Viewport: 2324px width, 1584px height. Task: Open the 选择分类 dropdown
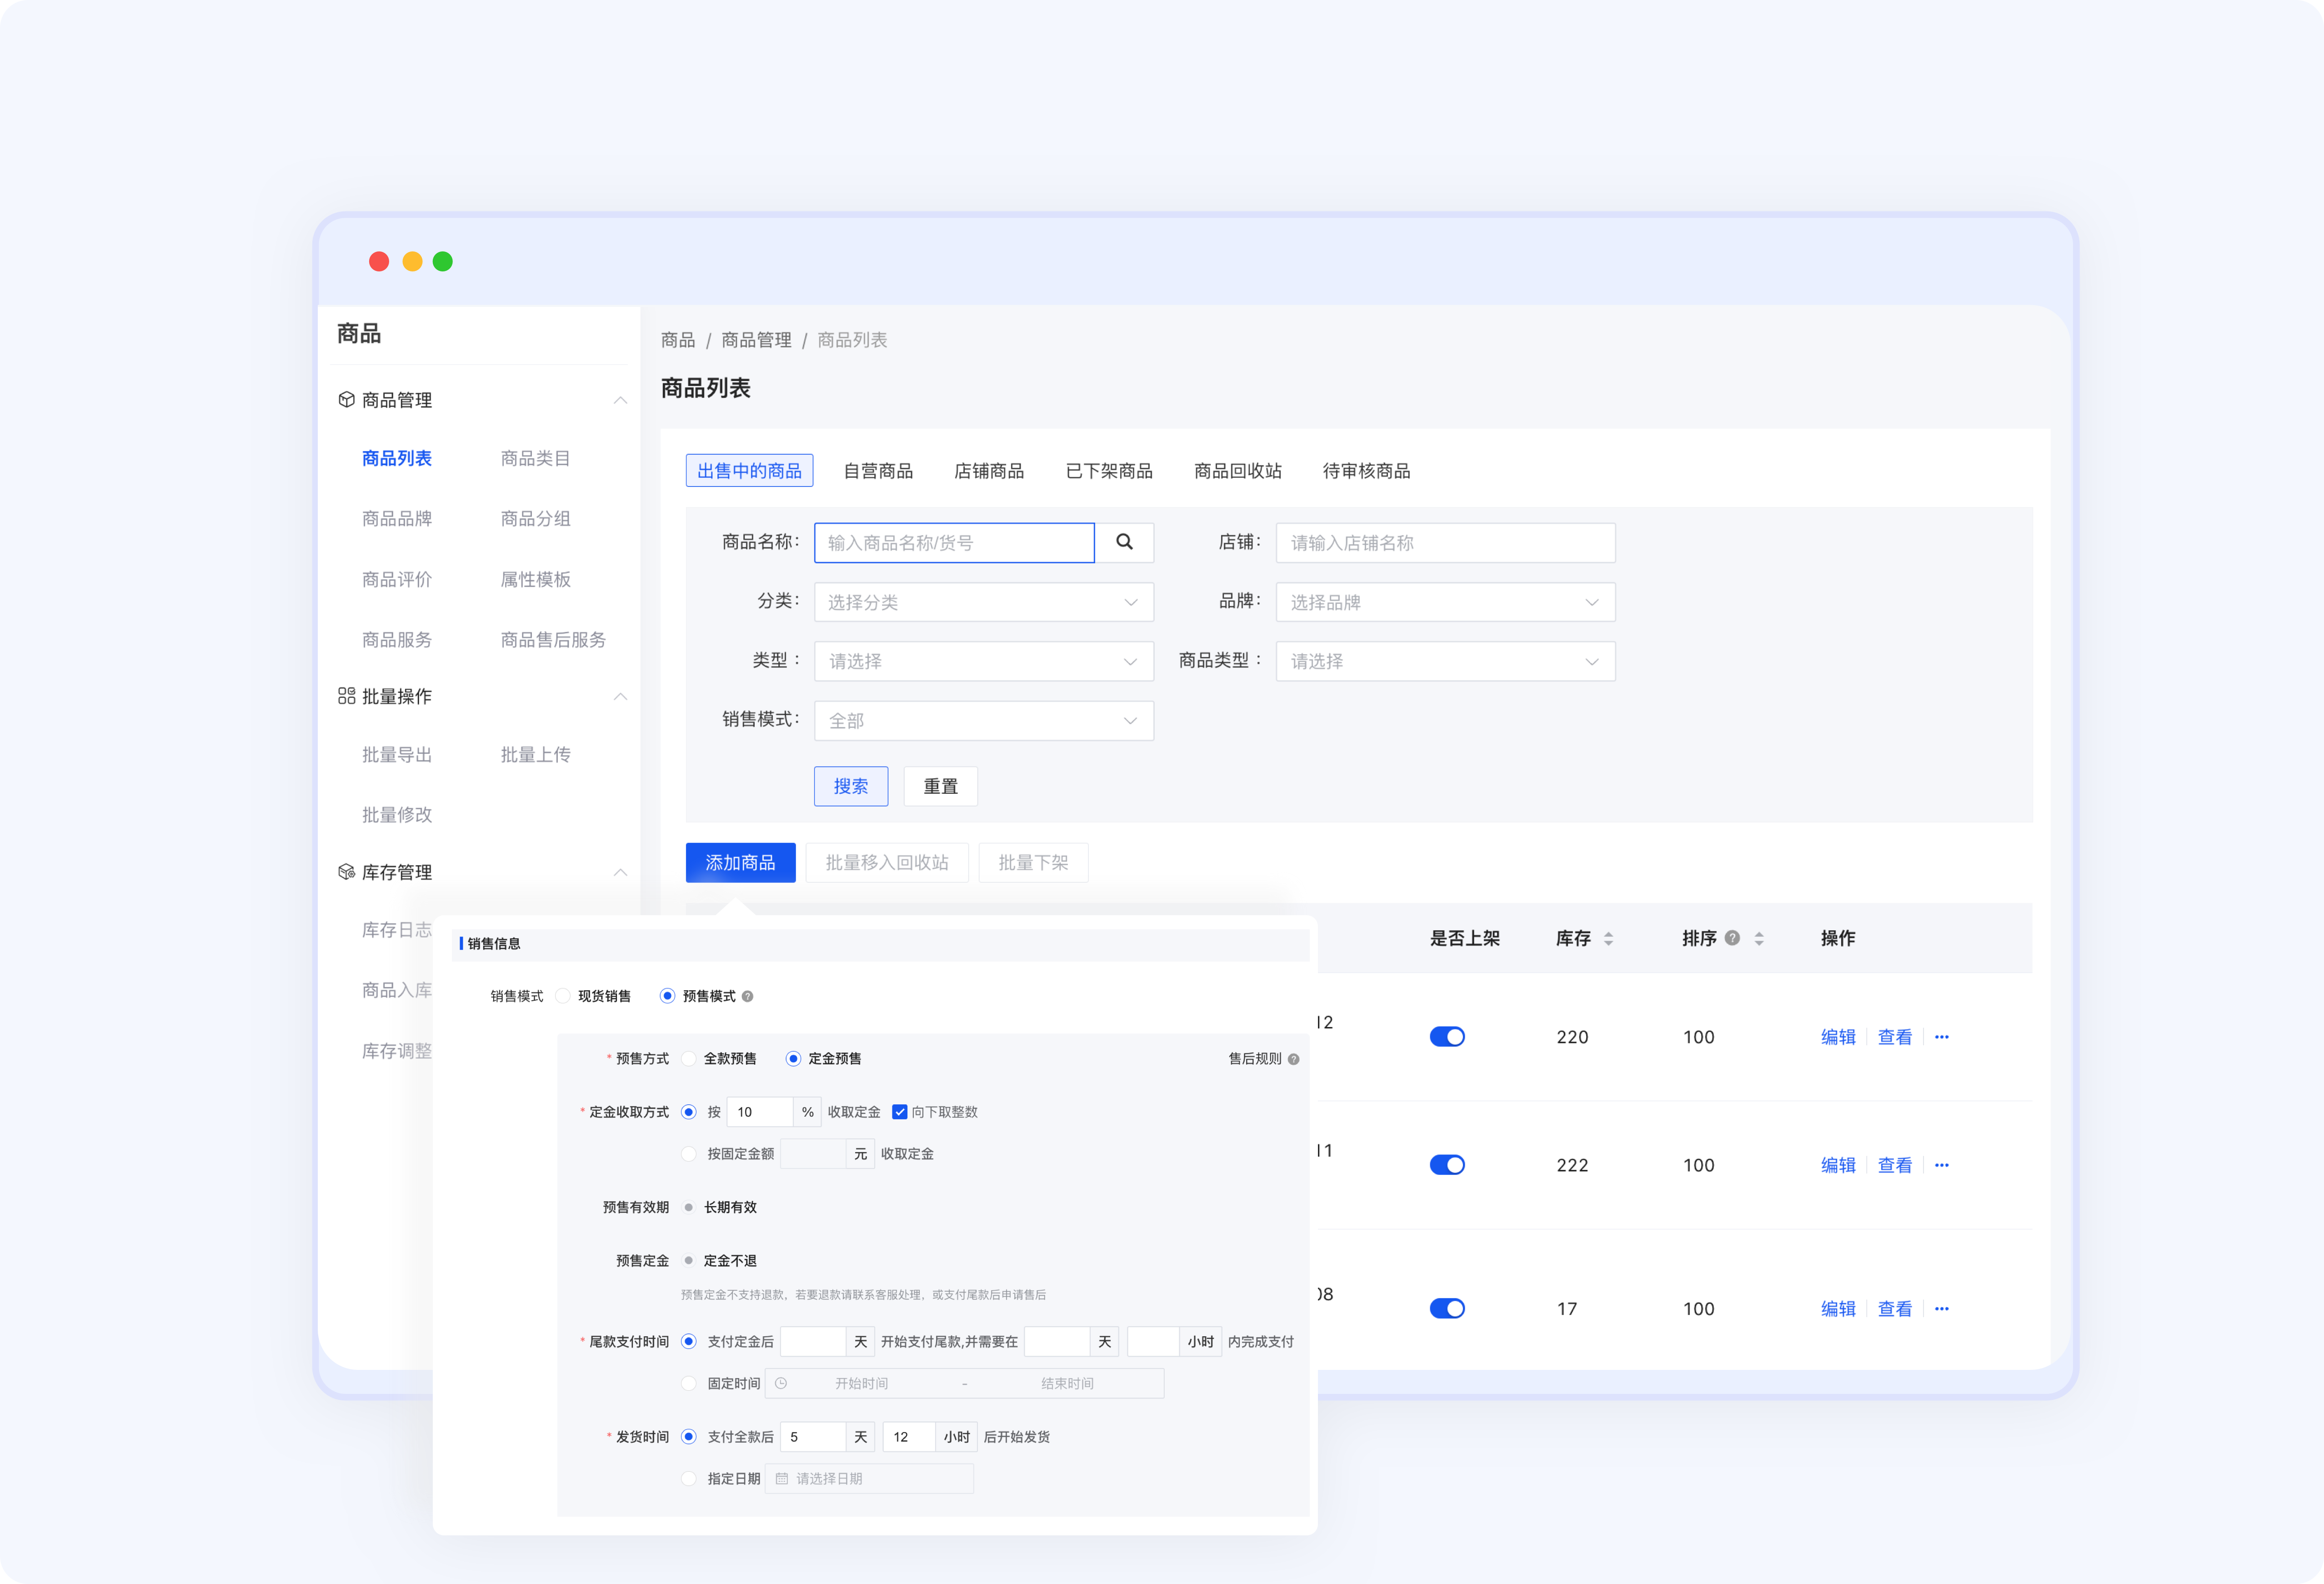[x=983, y=602]
